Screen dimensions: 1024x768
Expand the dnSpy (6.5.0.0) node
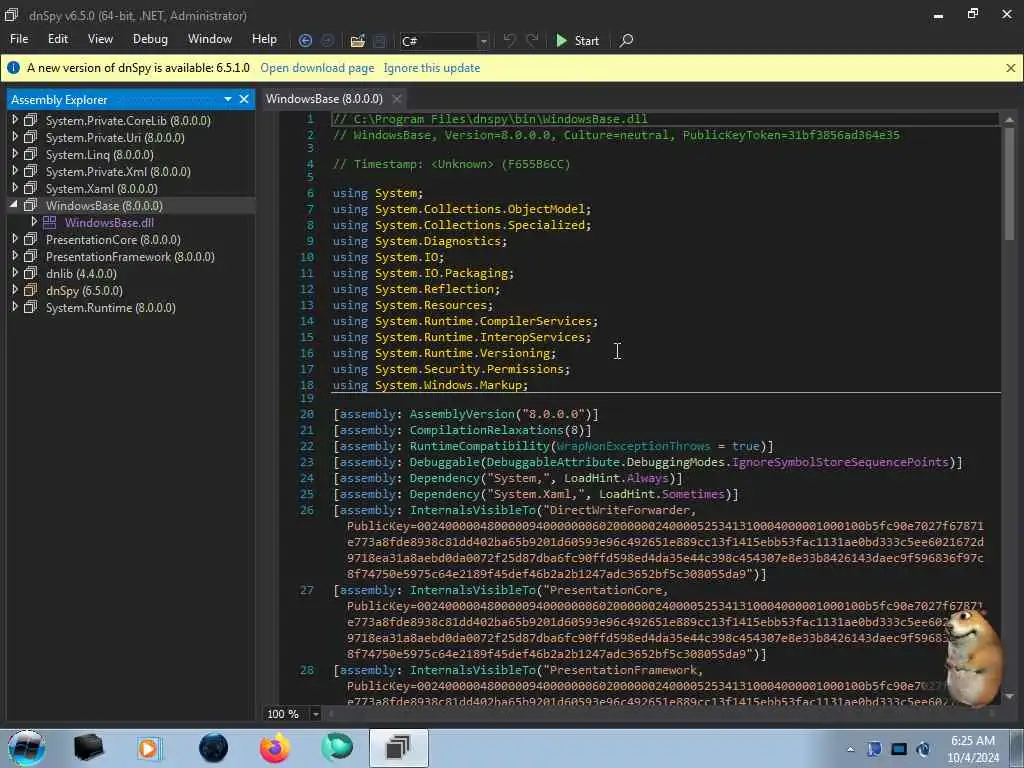click(x=14, y=290)
